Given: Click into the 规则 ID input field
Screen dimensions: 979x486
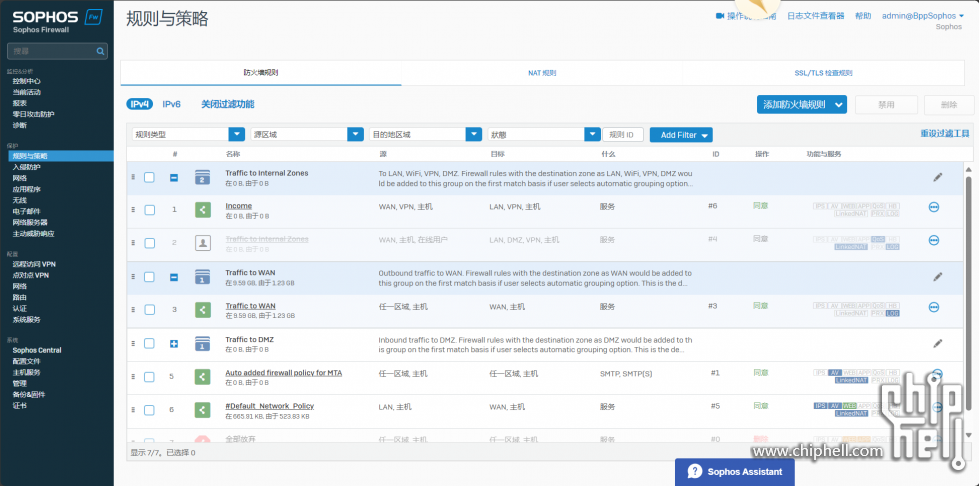Looking at the screenshot, I should tap(623, 134).
